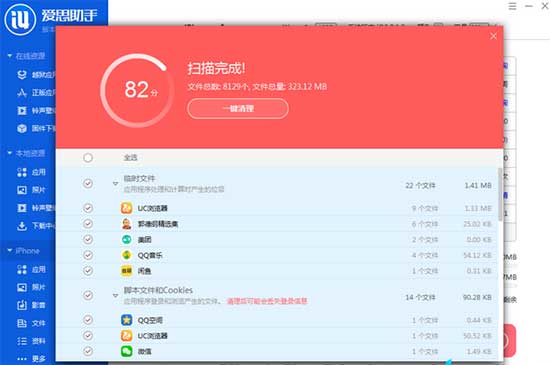Open 影音 media icon under iPhone
Image resolution: width=550 pixels, height=365 pixels.
[x=22, y=305]
